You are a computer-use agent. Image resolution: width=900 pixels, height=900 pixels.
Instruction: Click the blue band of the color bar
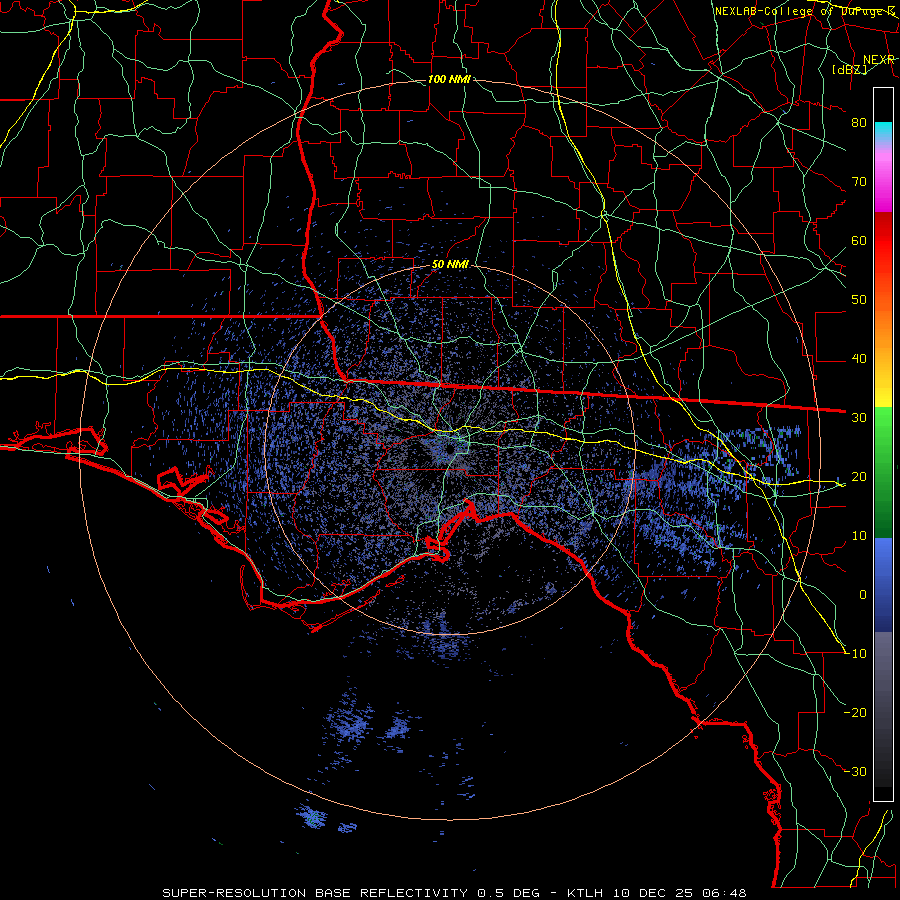click(883, 585)
